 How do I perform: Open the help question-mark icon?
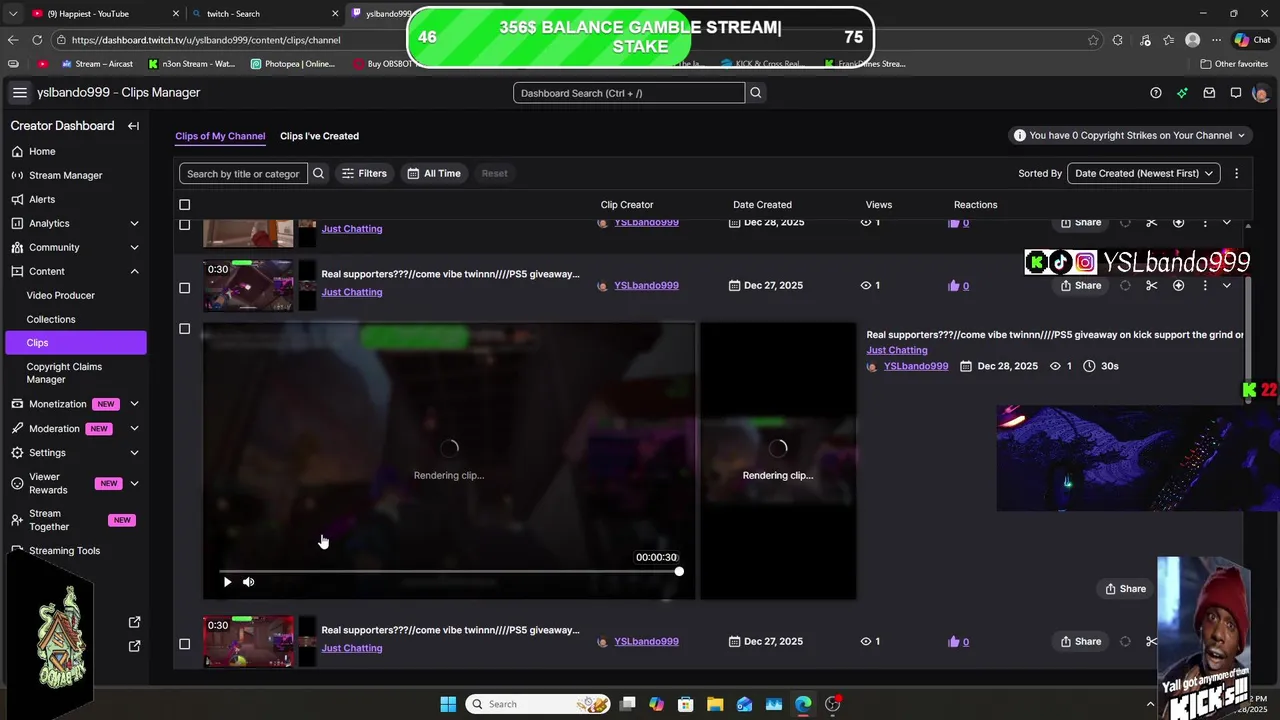(1156, 93)
